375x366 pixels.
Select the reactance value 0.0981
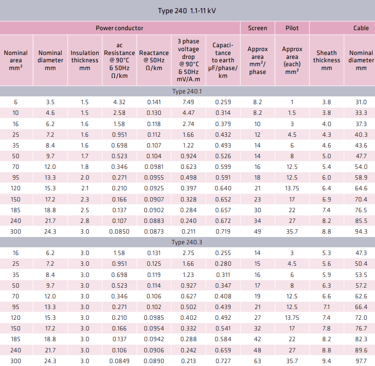(x=154, y=167)
